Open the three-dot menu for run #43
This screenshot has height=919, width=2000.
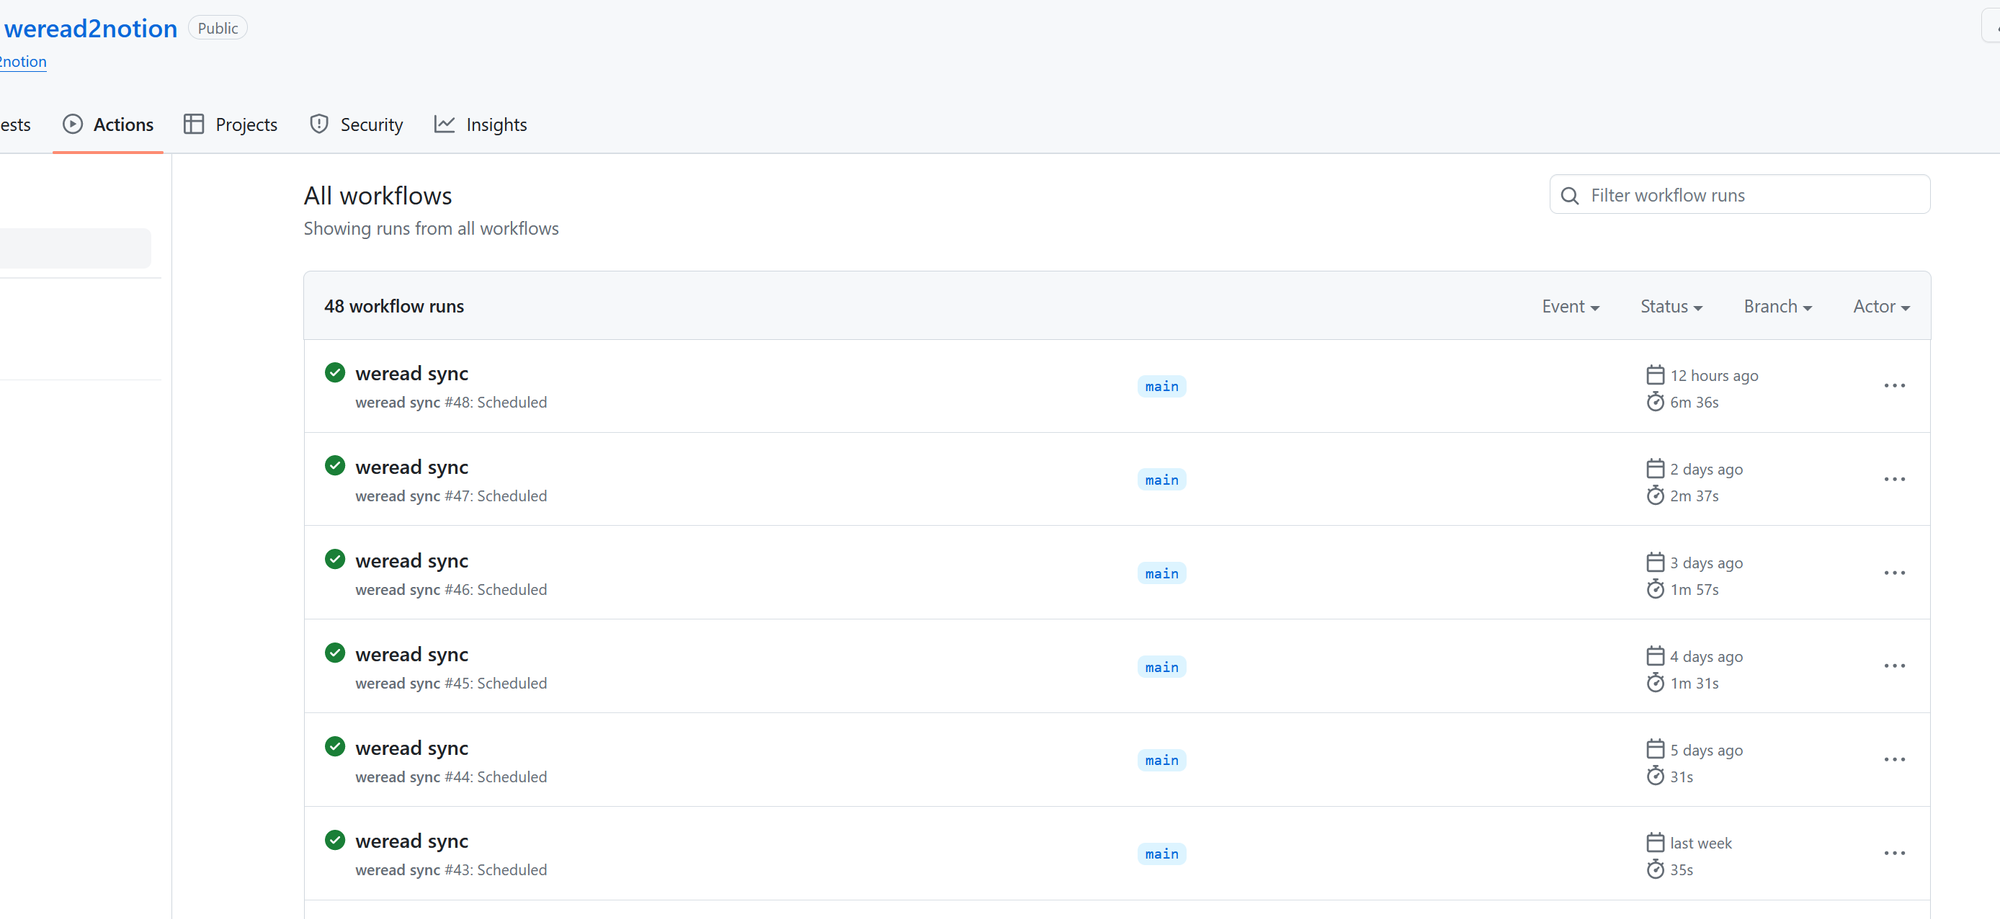click(x=1894, y=854)
